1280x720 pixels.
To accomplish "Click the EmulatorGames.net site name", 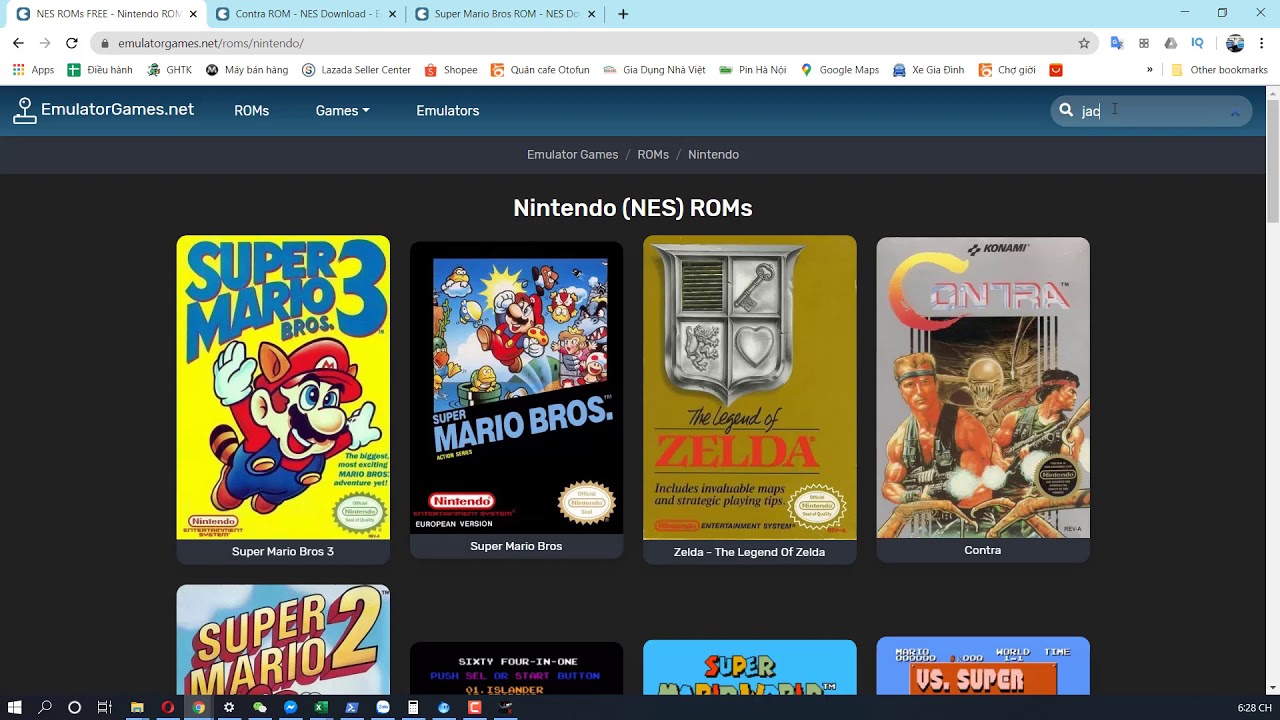I will (117, 110).
